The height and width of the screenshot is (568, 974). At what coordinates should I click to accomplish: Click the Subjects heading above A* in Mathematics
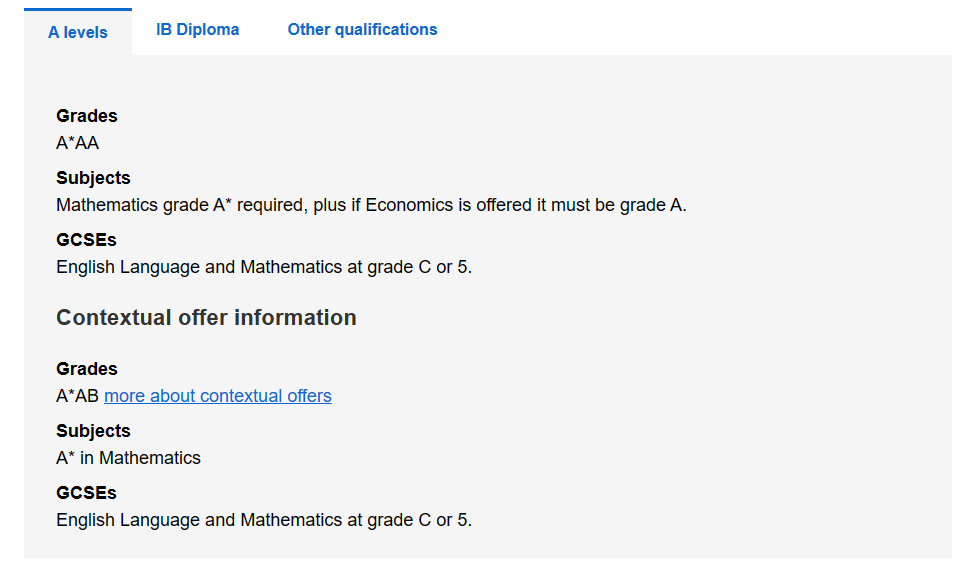[x=93, y=431]
